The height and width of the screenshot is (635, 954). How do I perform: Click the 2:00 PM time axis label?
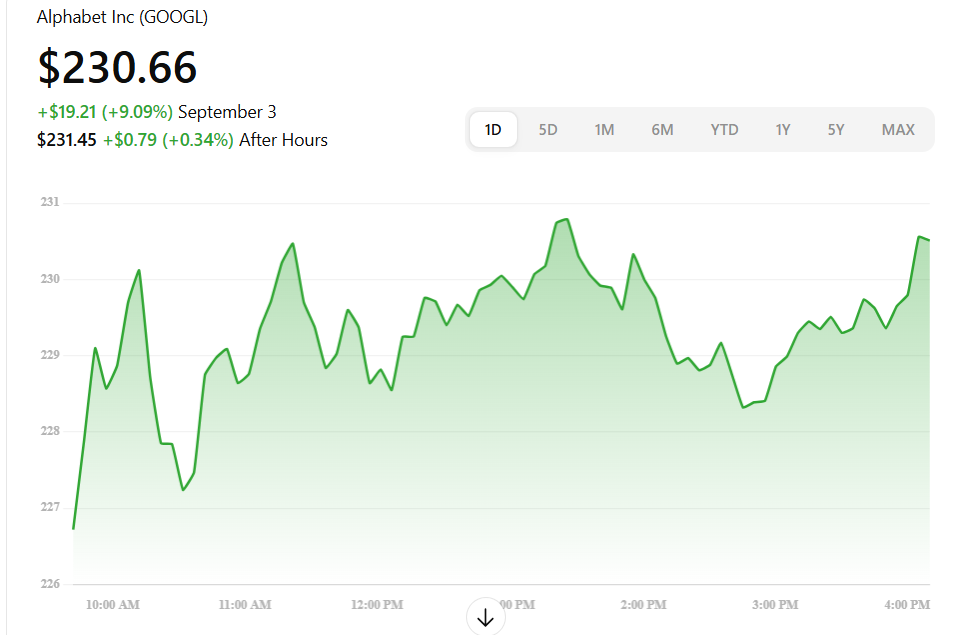point(643,605)
